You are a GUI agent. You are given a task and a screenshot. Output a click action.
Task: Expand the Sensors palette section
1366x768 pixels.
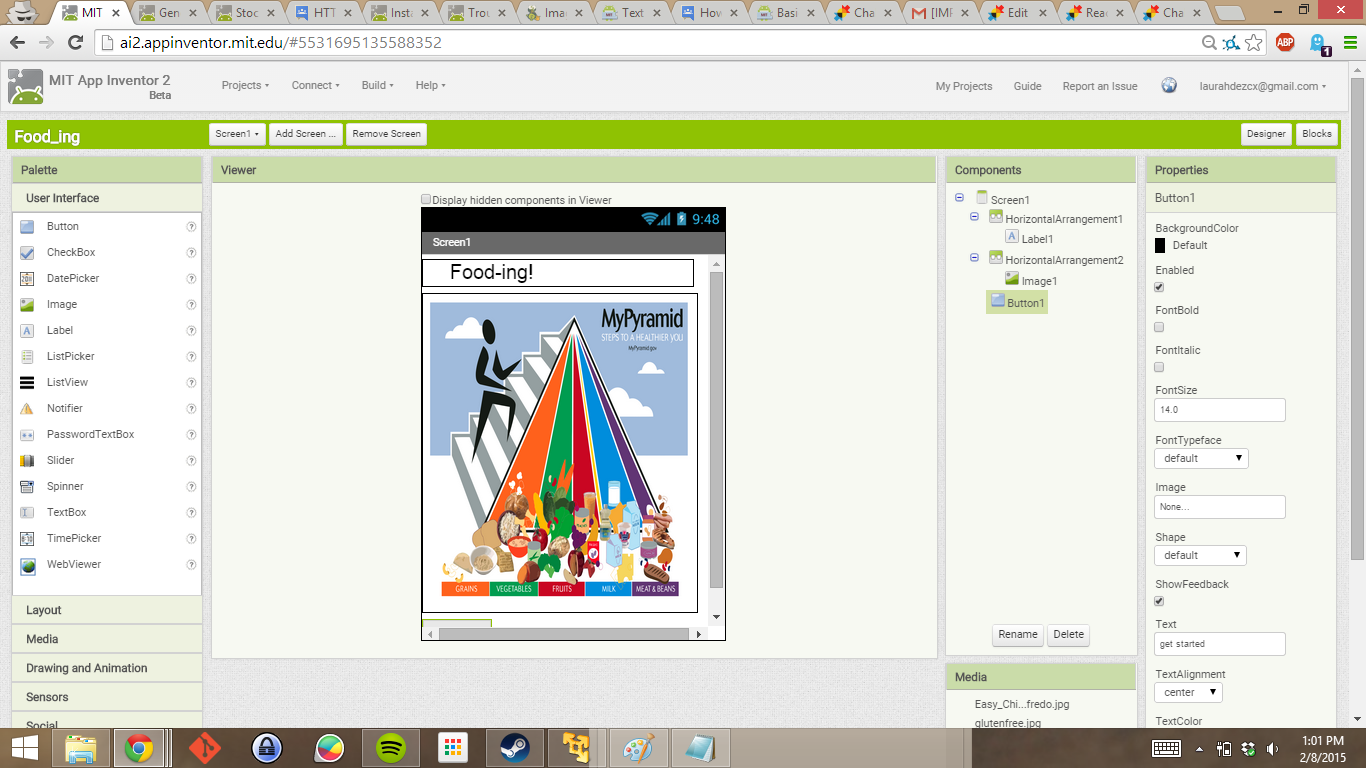(107, 697)
